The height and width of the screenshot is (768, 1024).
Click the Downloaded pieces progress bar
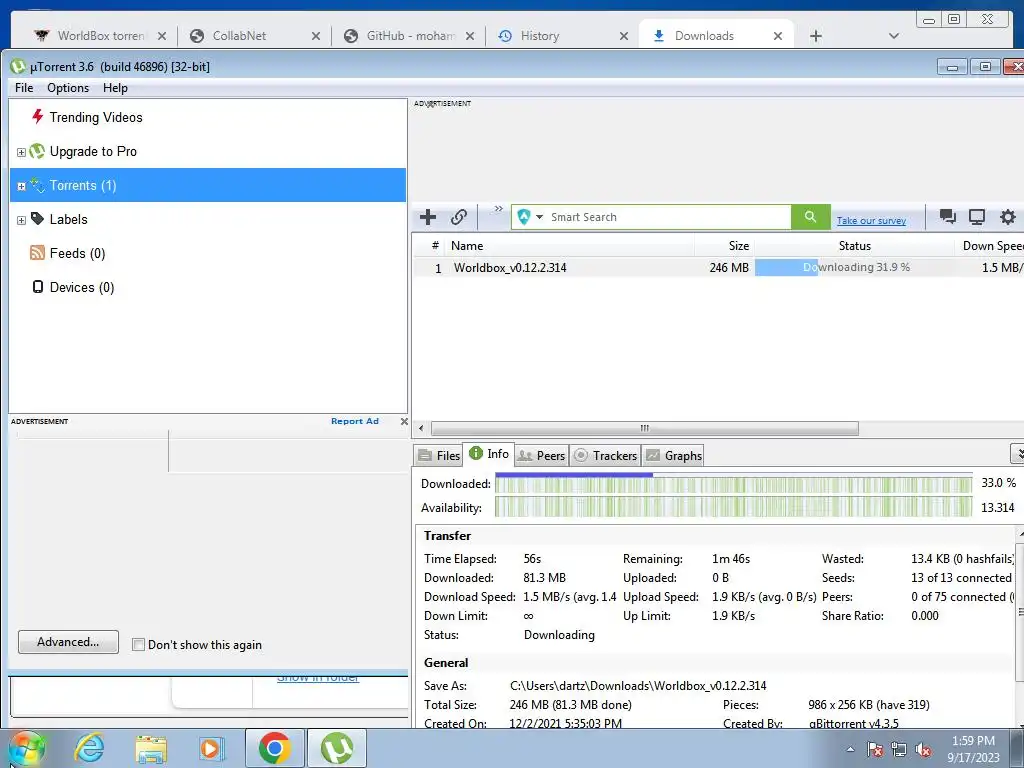tap(733, 484)
